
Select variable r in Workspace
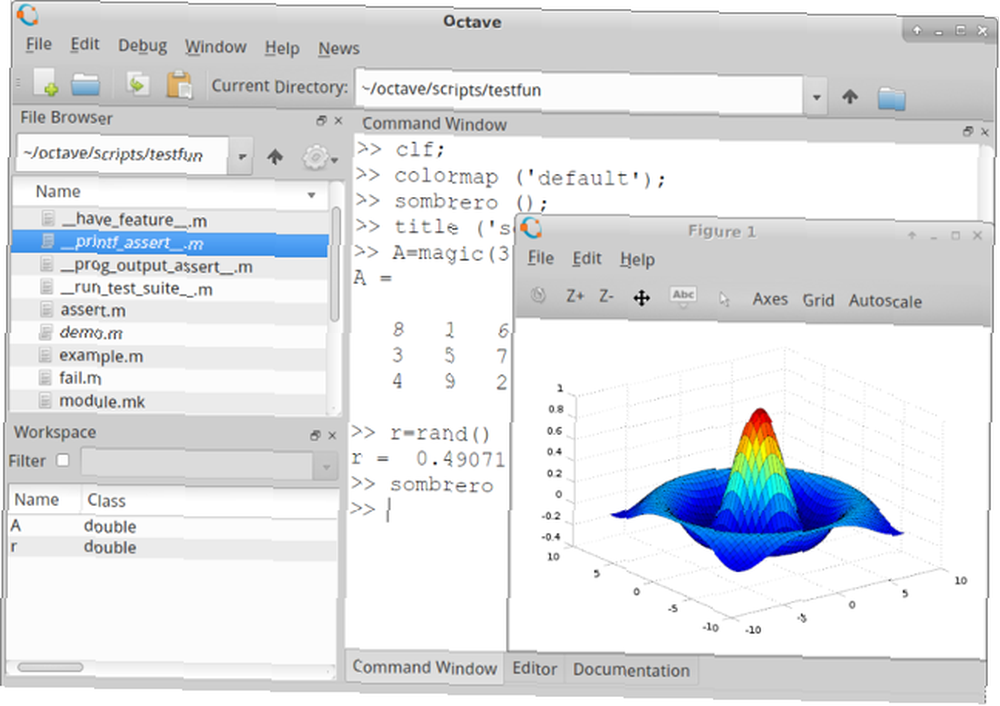pos(173,547)
